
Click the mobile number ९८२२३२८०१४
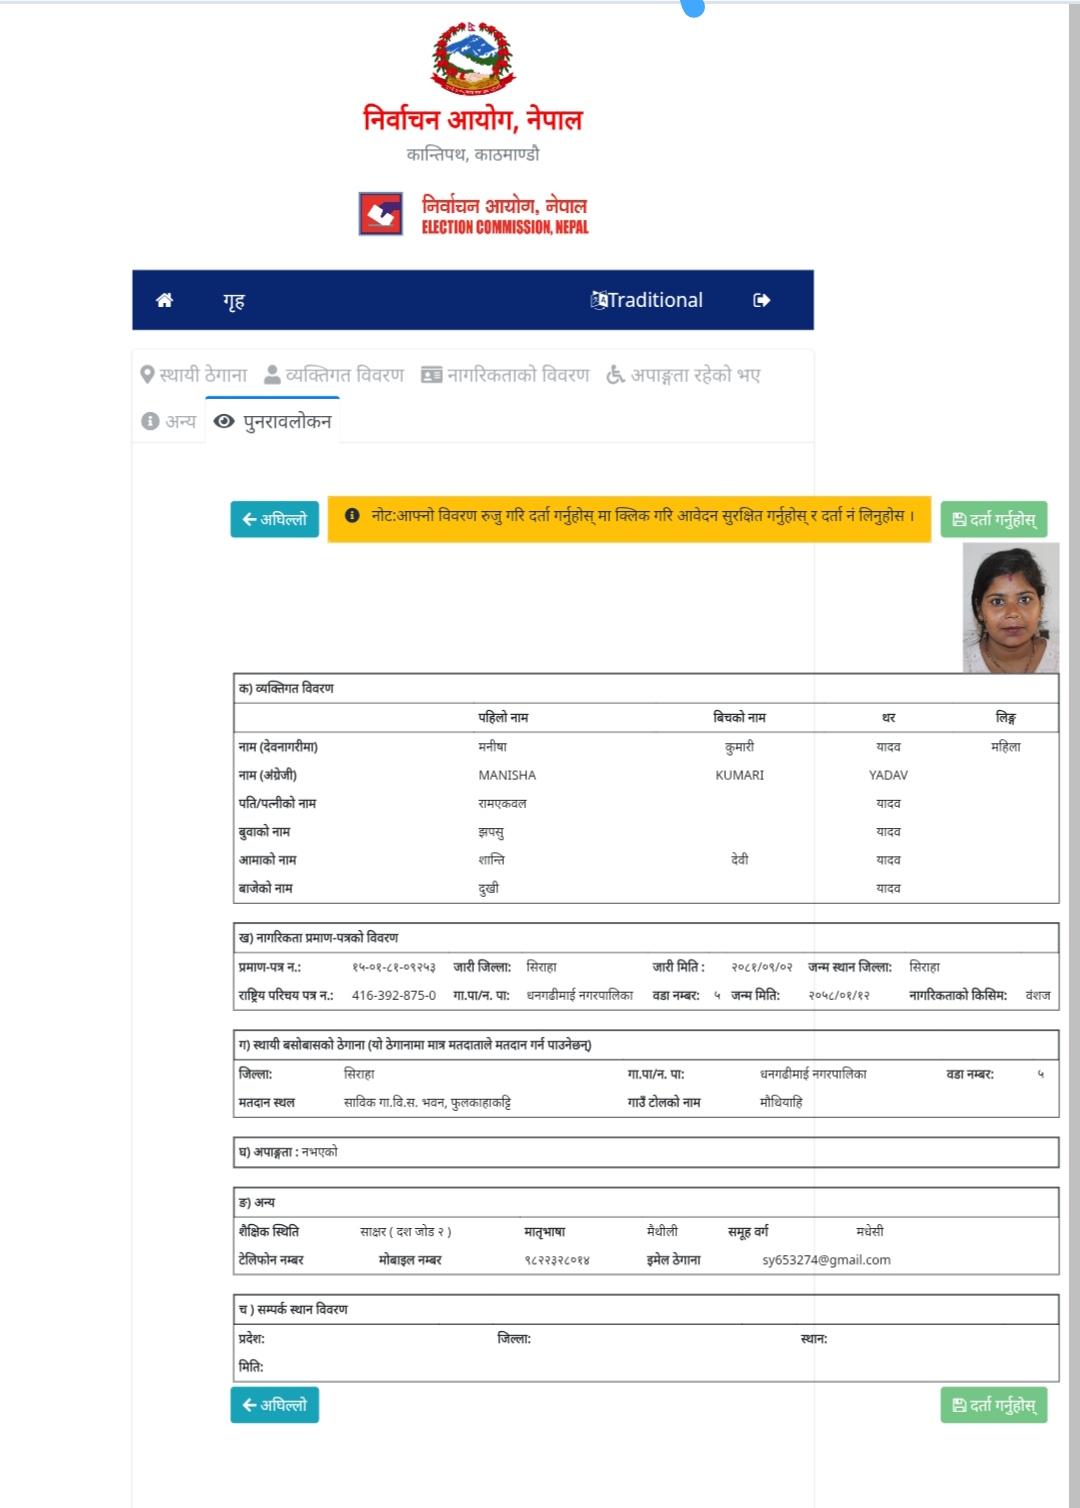click(x=557, y=1260)
